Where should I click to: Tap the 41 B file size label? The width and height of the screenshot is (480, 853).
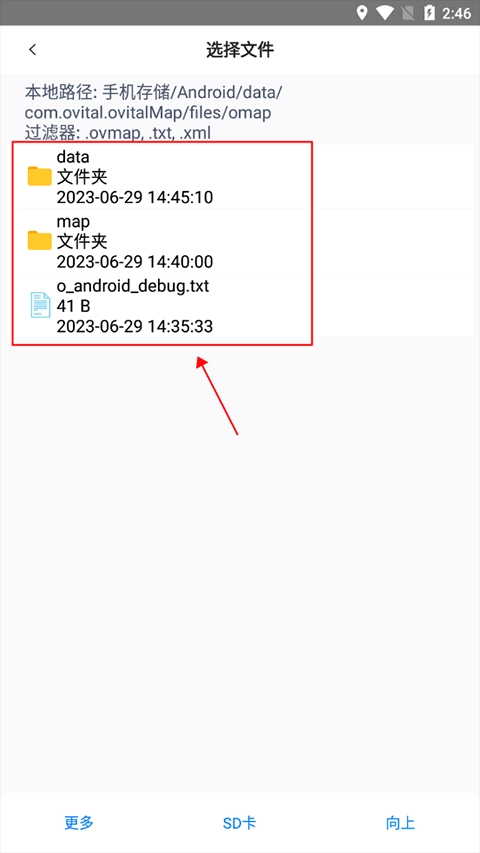tap(73, 306)
